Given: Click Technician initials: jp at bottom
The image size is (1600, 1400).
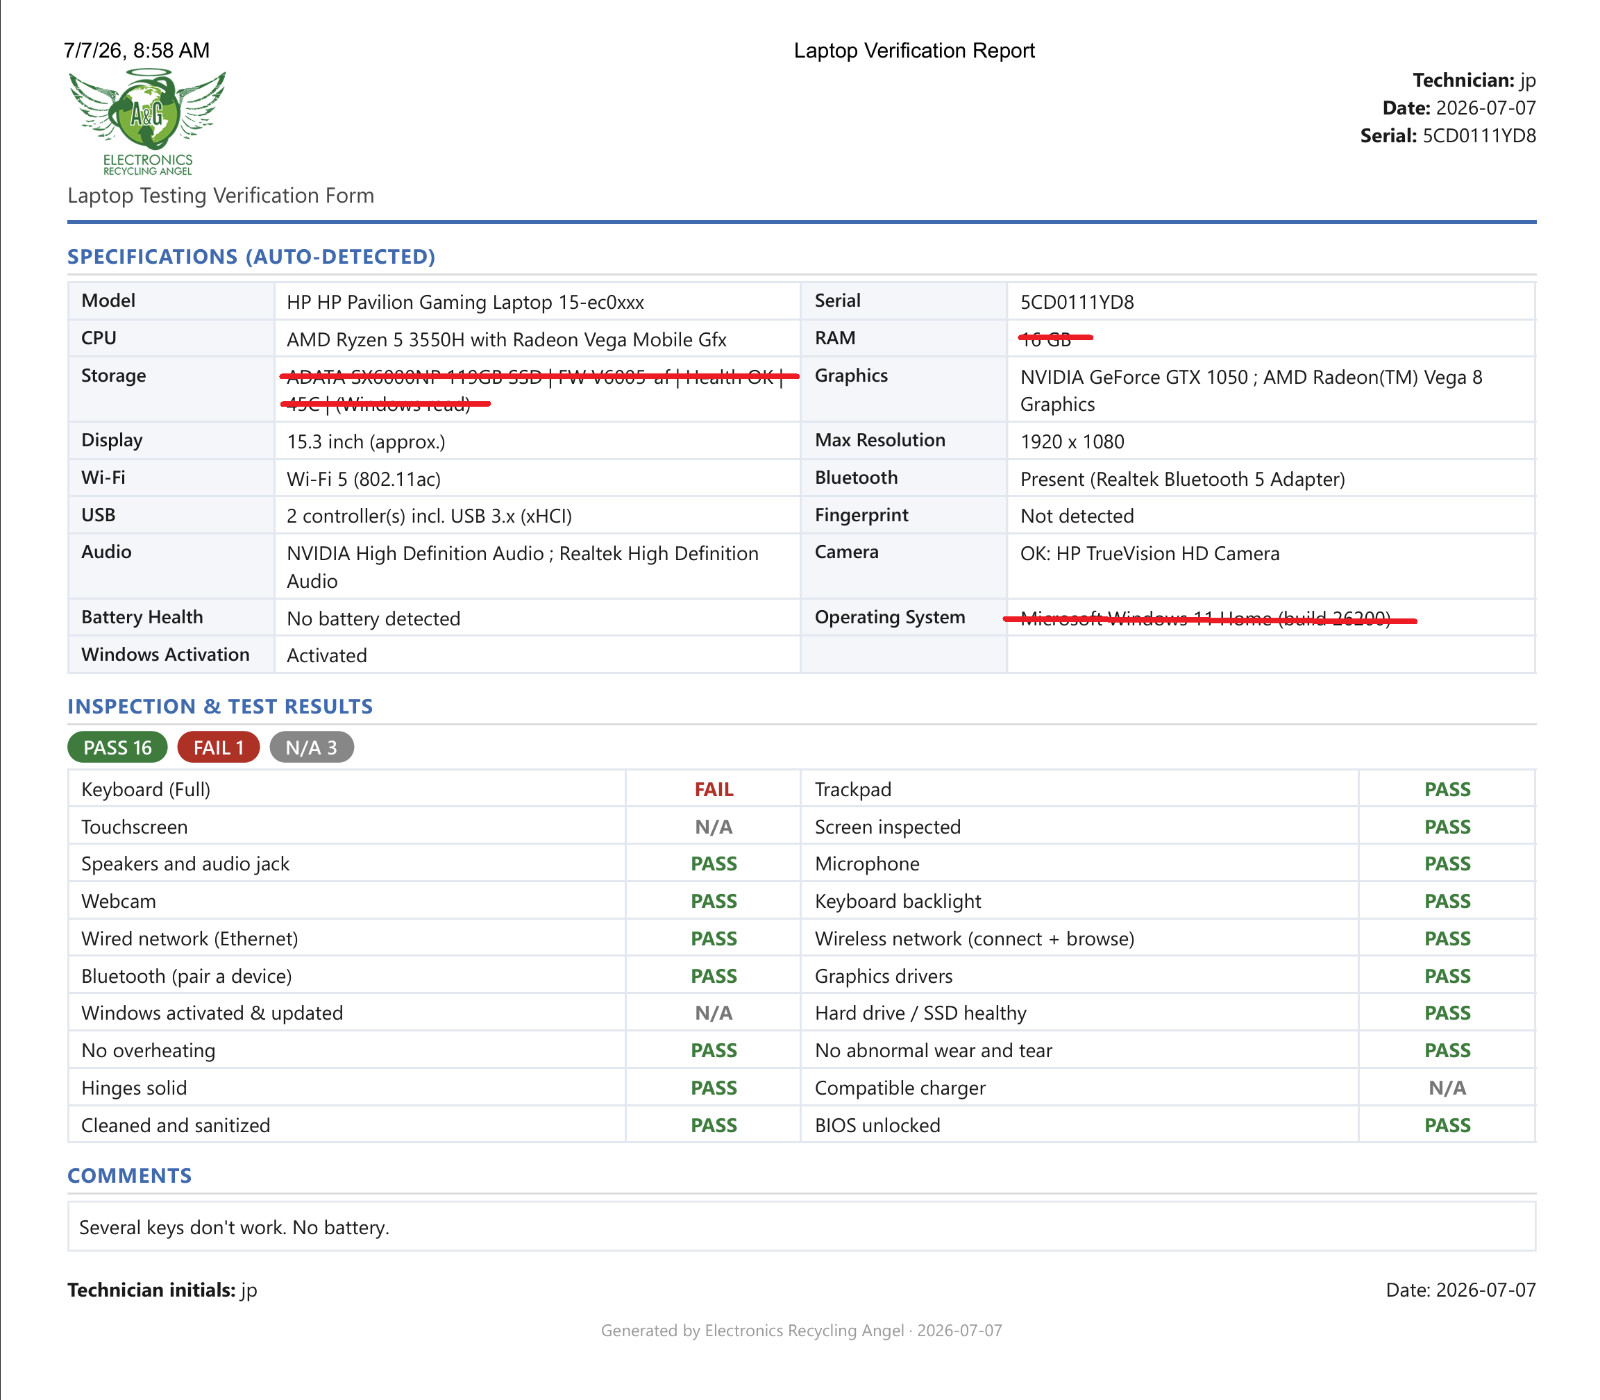Looking at the screenshot, I should (x=162, y=1290).
